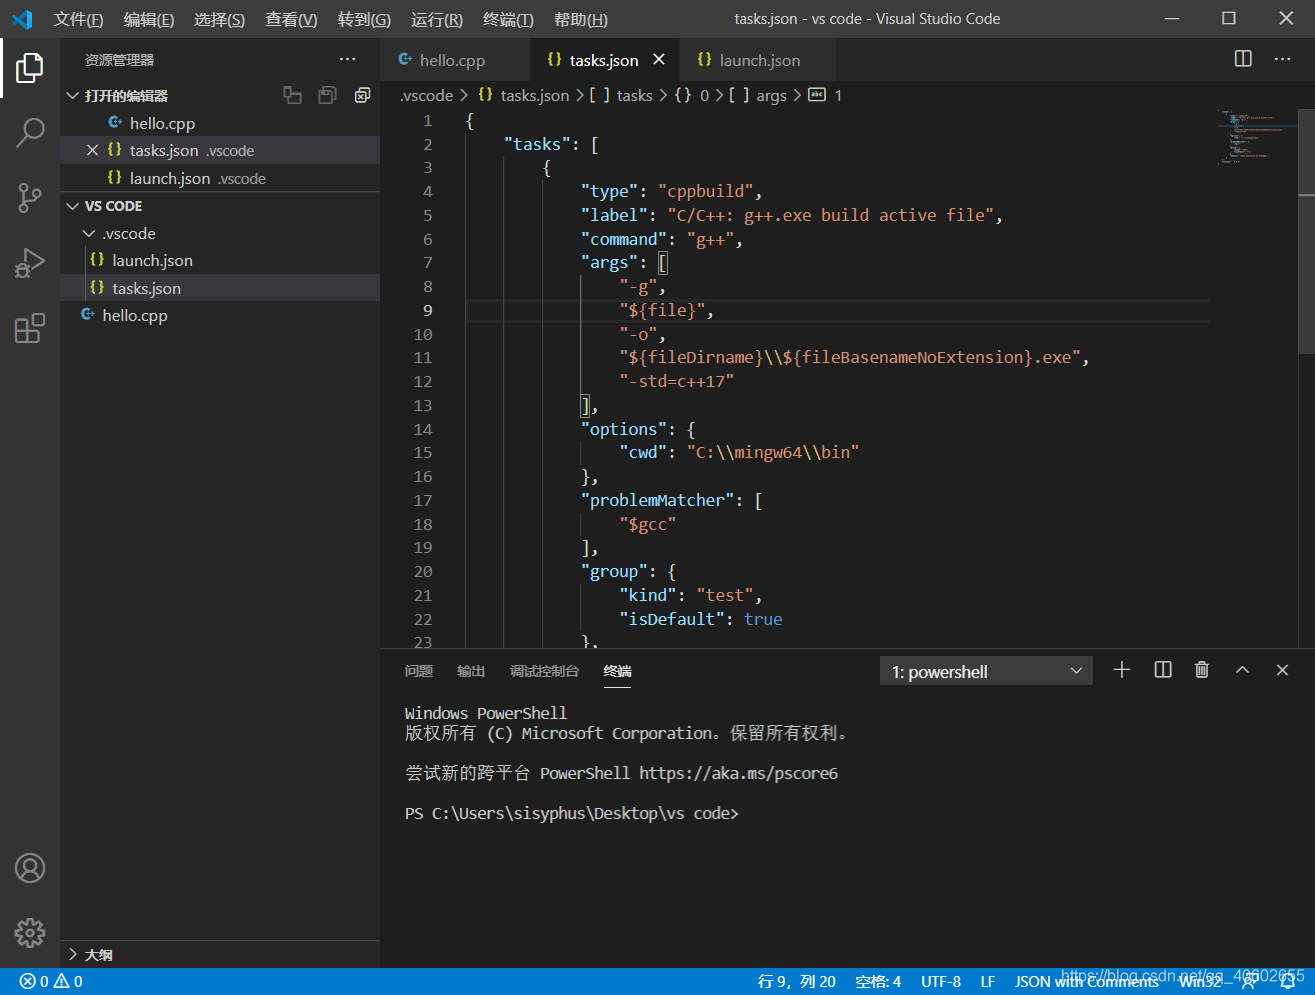Open the Run menu
Viewport: 1315px width, 995px height.
pyautogui.click(x=437, y=19)
